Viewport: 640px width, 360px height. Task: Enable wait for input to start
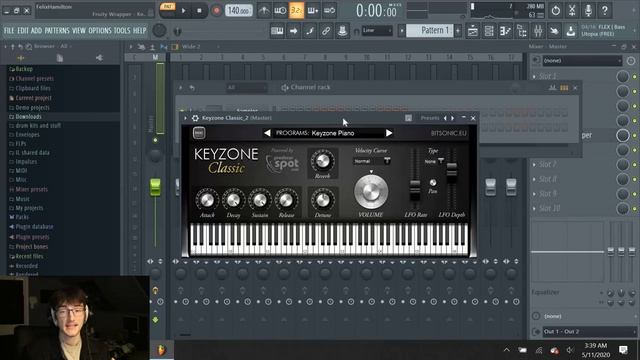point(280,11)
